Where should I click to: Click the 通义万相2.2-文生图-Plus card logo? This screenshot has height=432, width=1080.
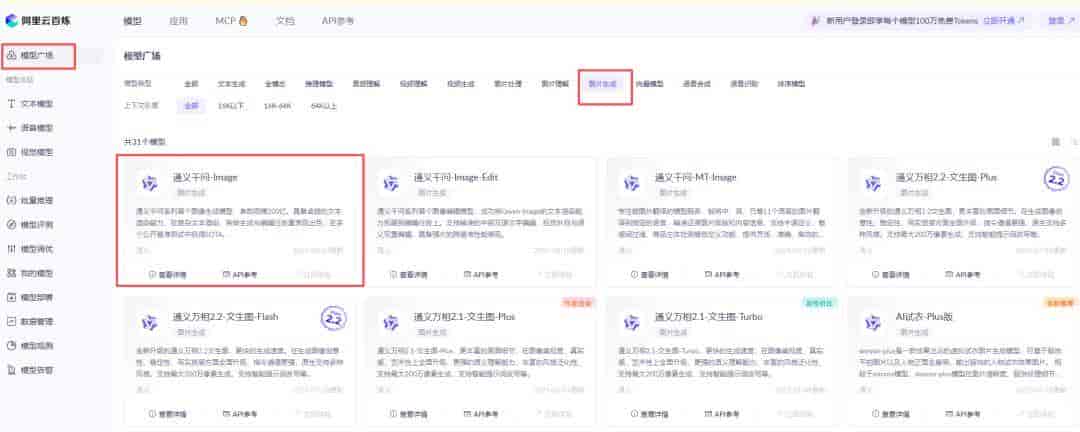point(873,184)
